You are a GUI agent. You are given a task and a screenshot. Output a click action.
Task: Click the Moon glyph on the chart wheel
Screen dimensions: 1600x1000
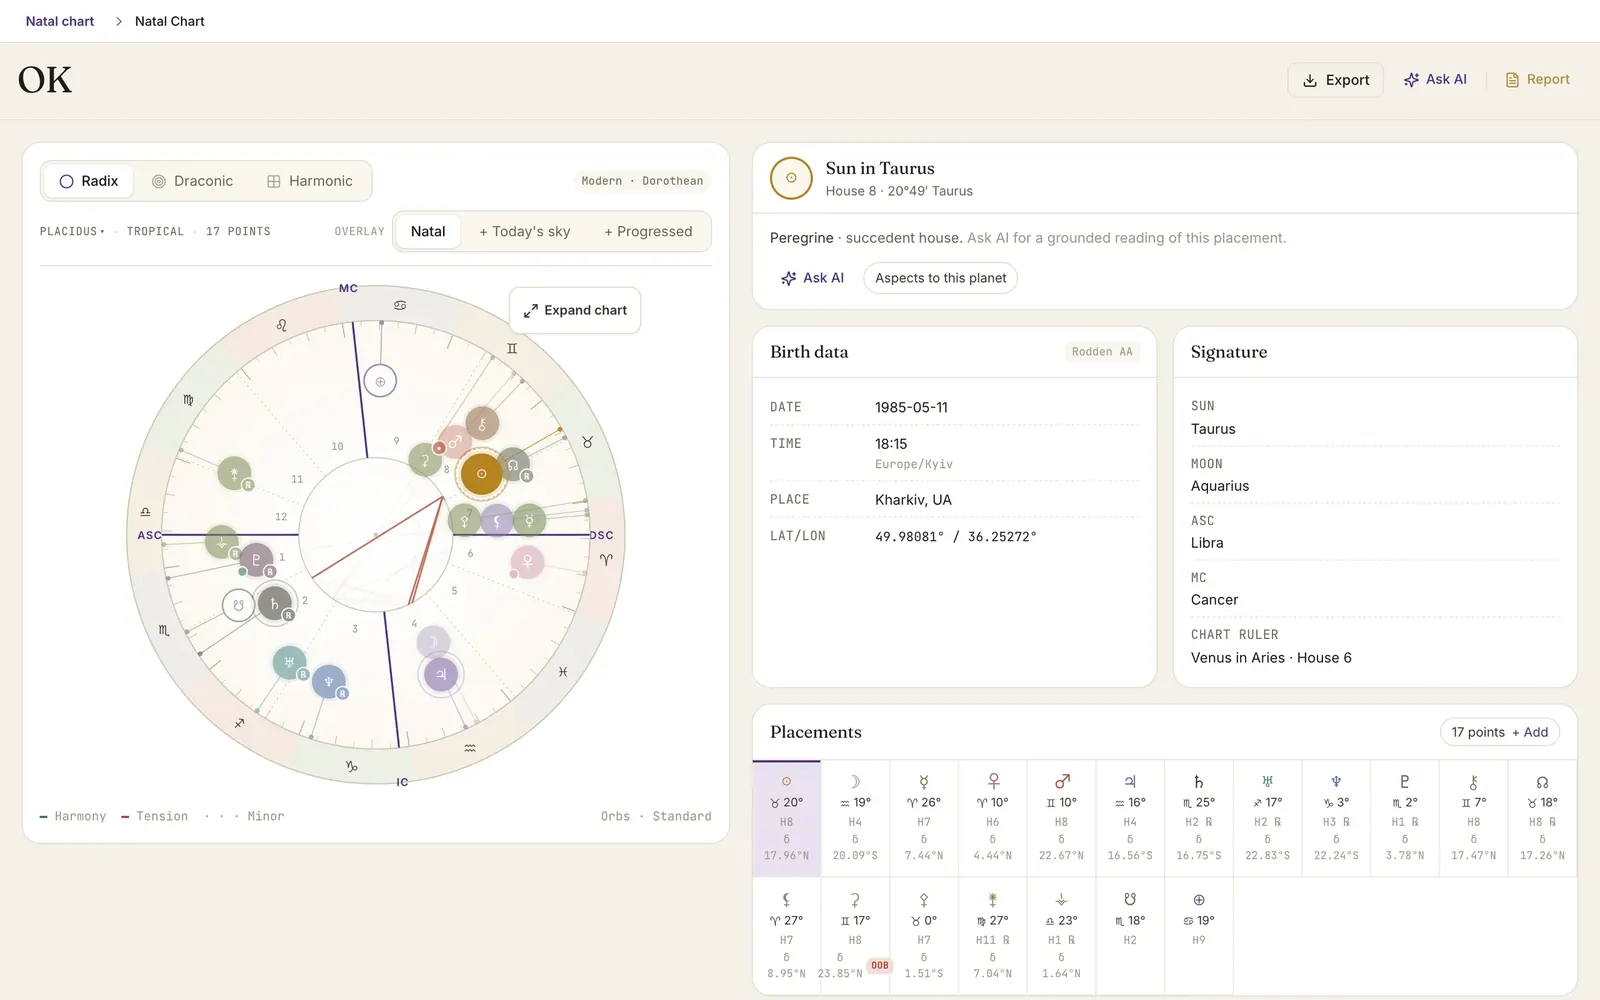pos(433,642)
